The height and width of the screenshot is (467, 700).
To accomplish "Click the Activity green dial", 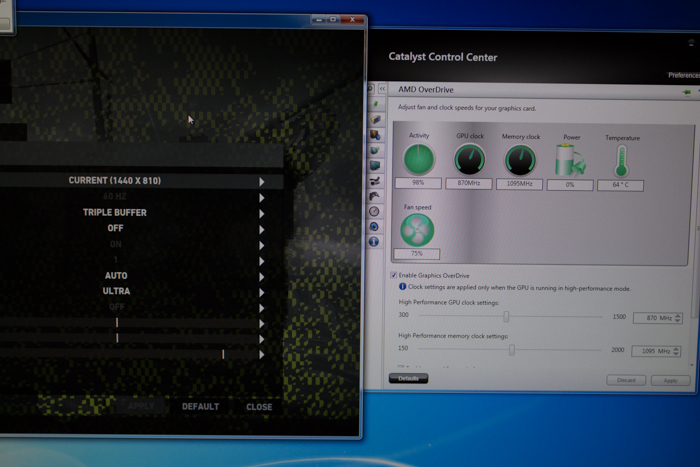I will [x=419, y=159].
